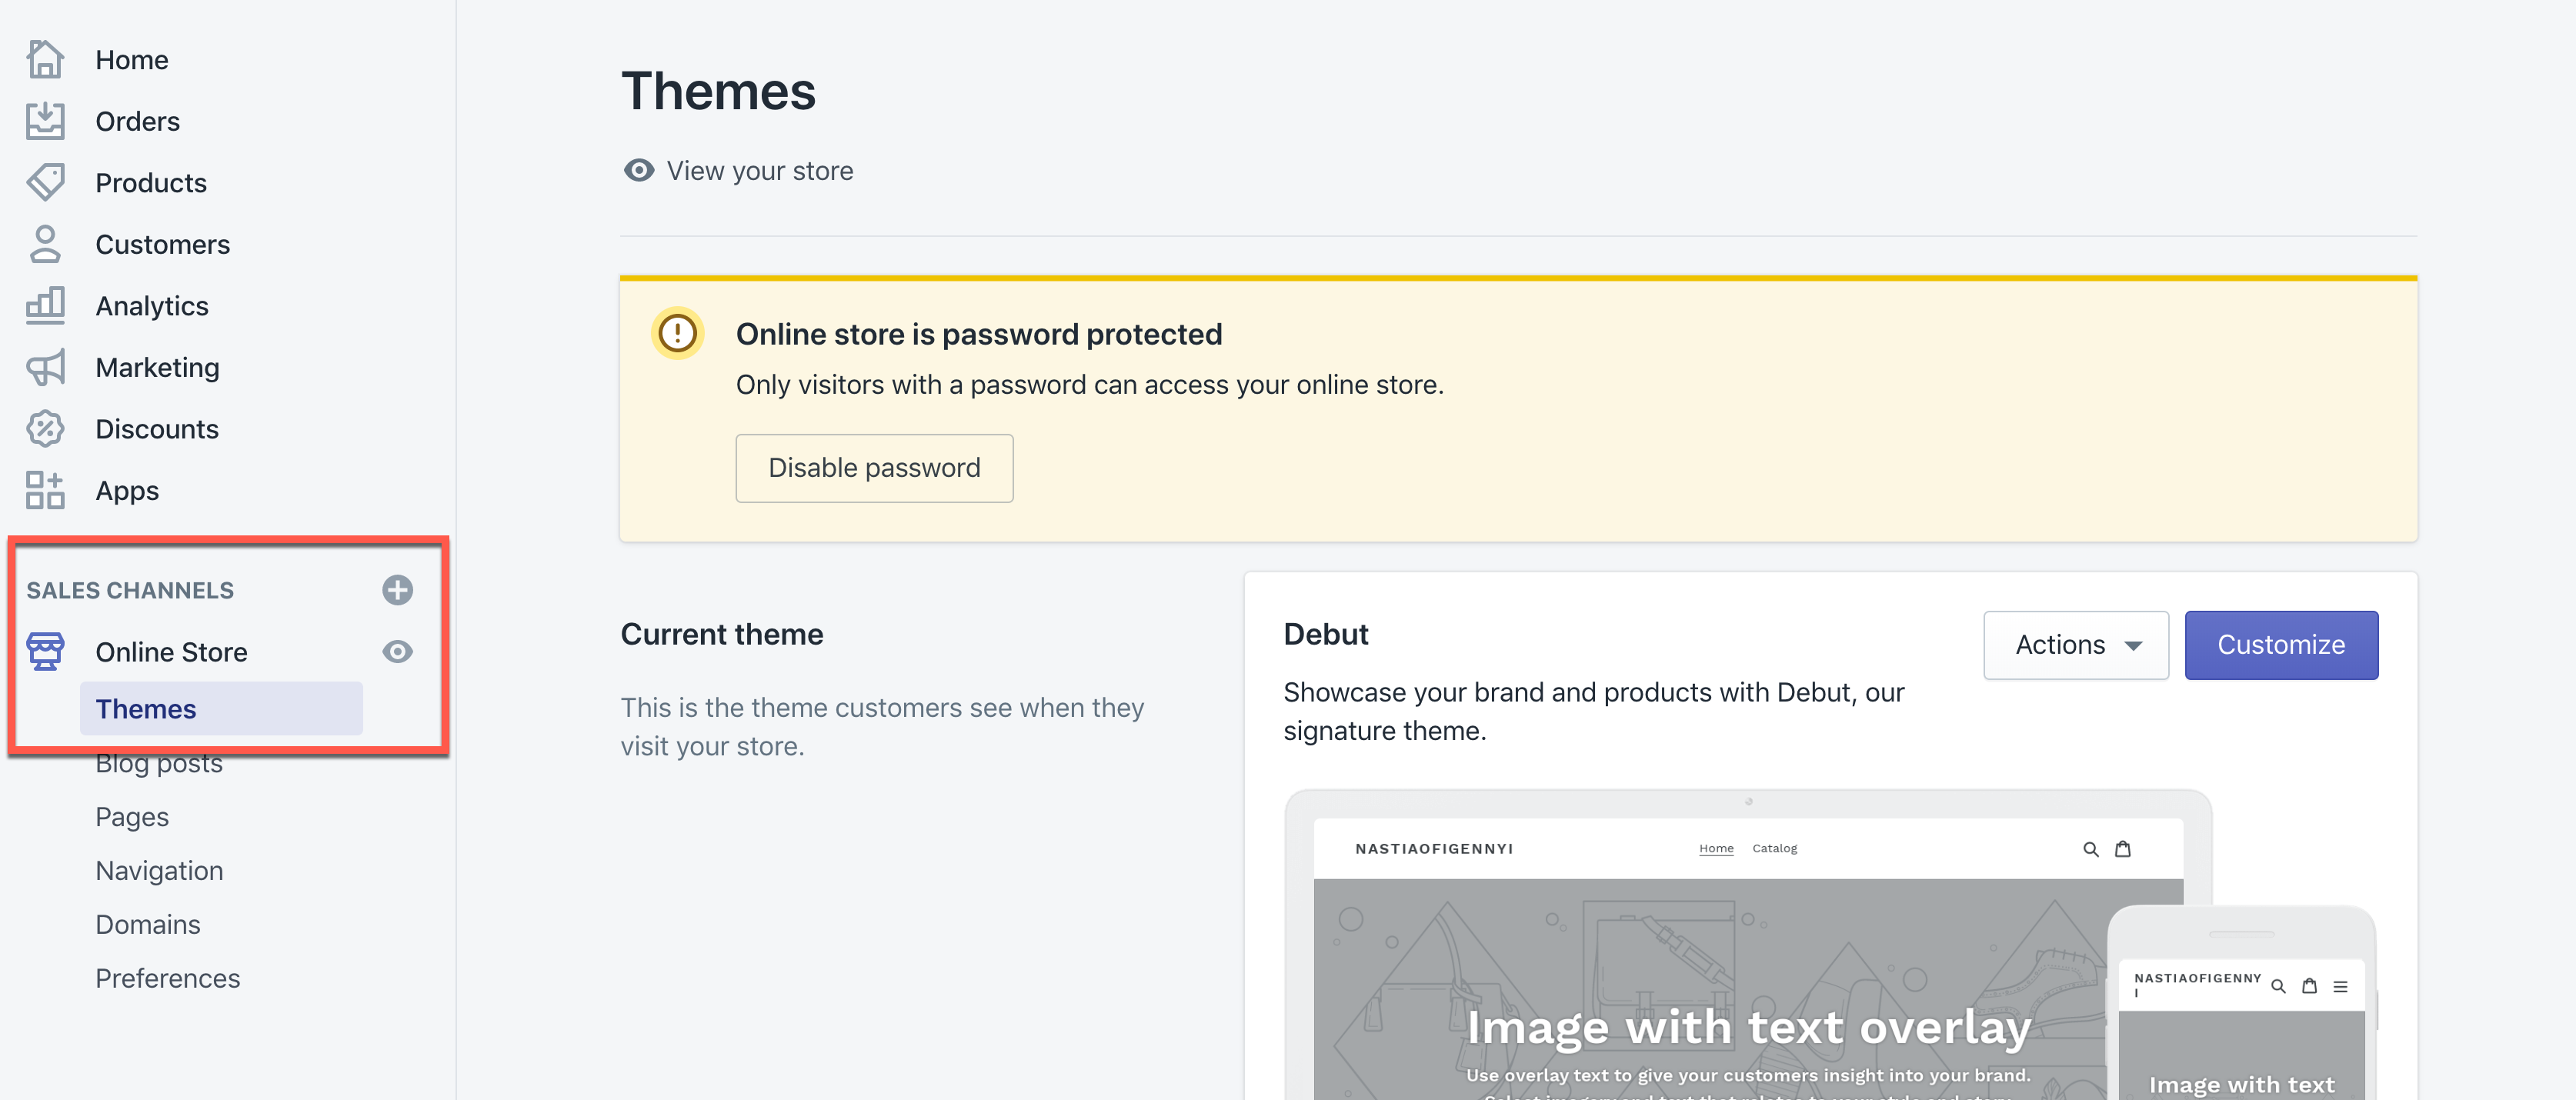This screenshot has width=2576, height=1100.
Task: Click the Debut theme title
Action: point(1325,634)
